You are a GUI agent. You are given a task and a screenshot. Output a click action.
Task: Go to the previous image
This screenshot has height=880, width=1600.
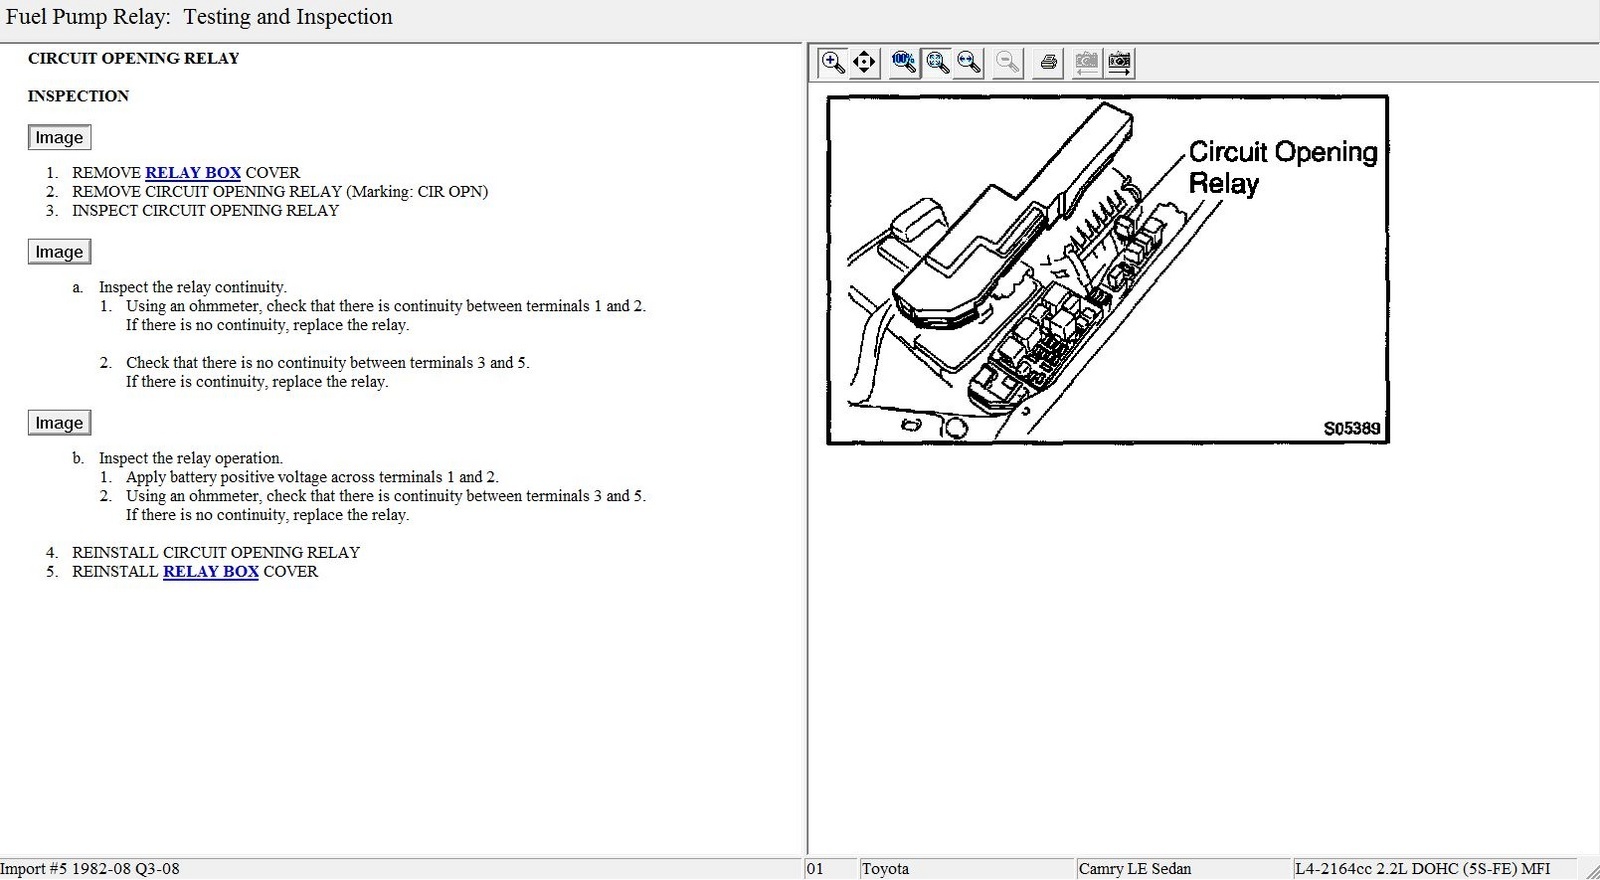point(1086,63)
